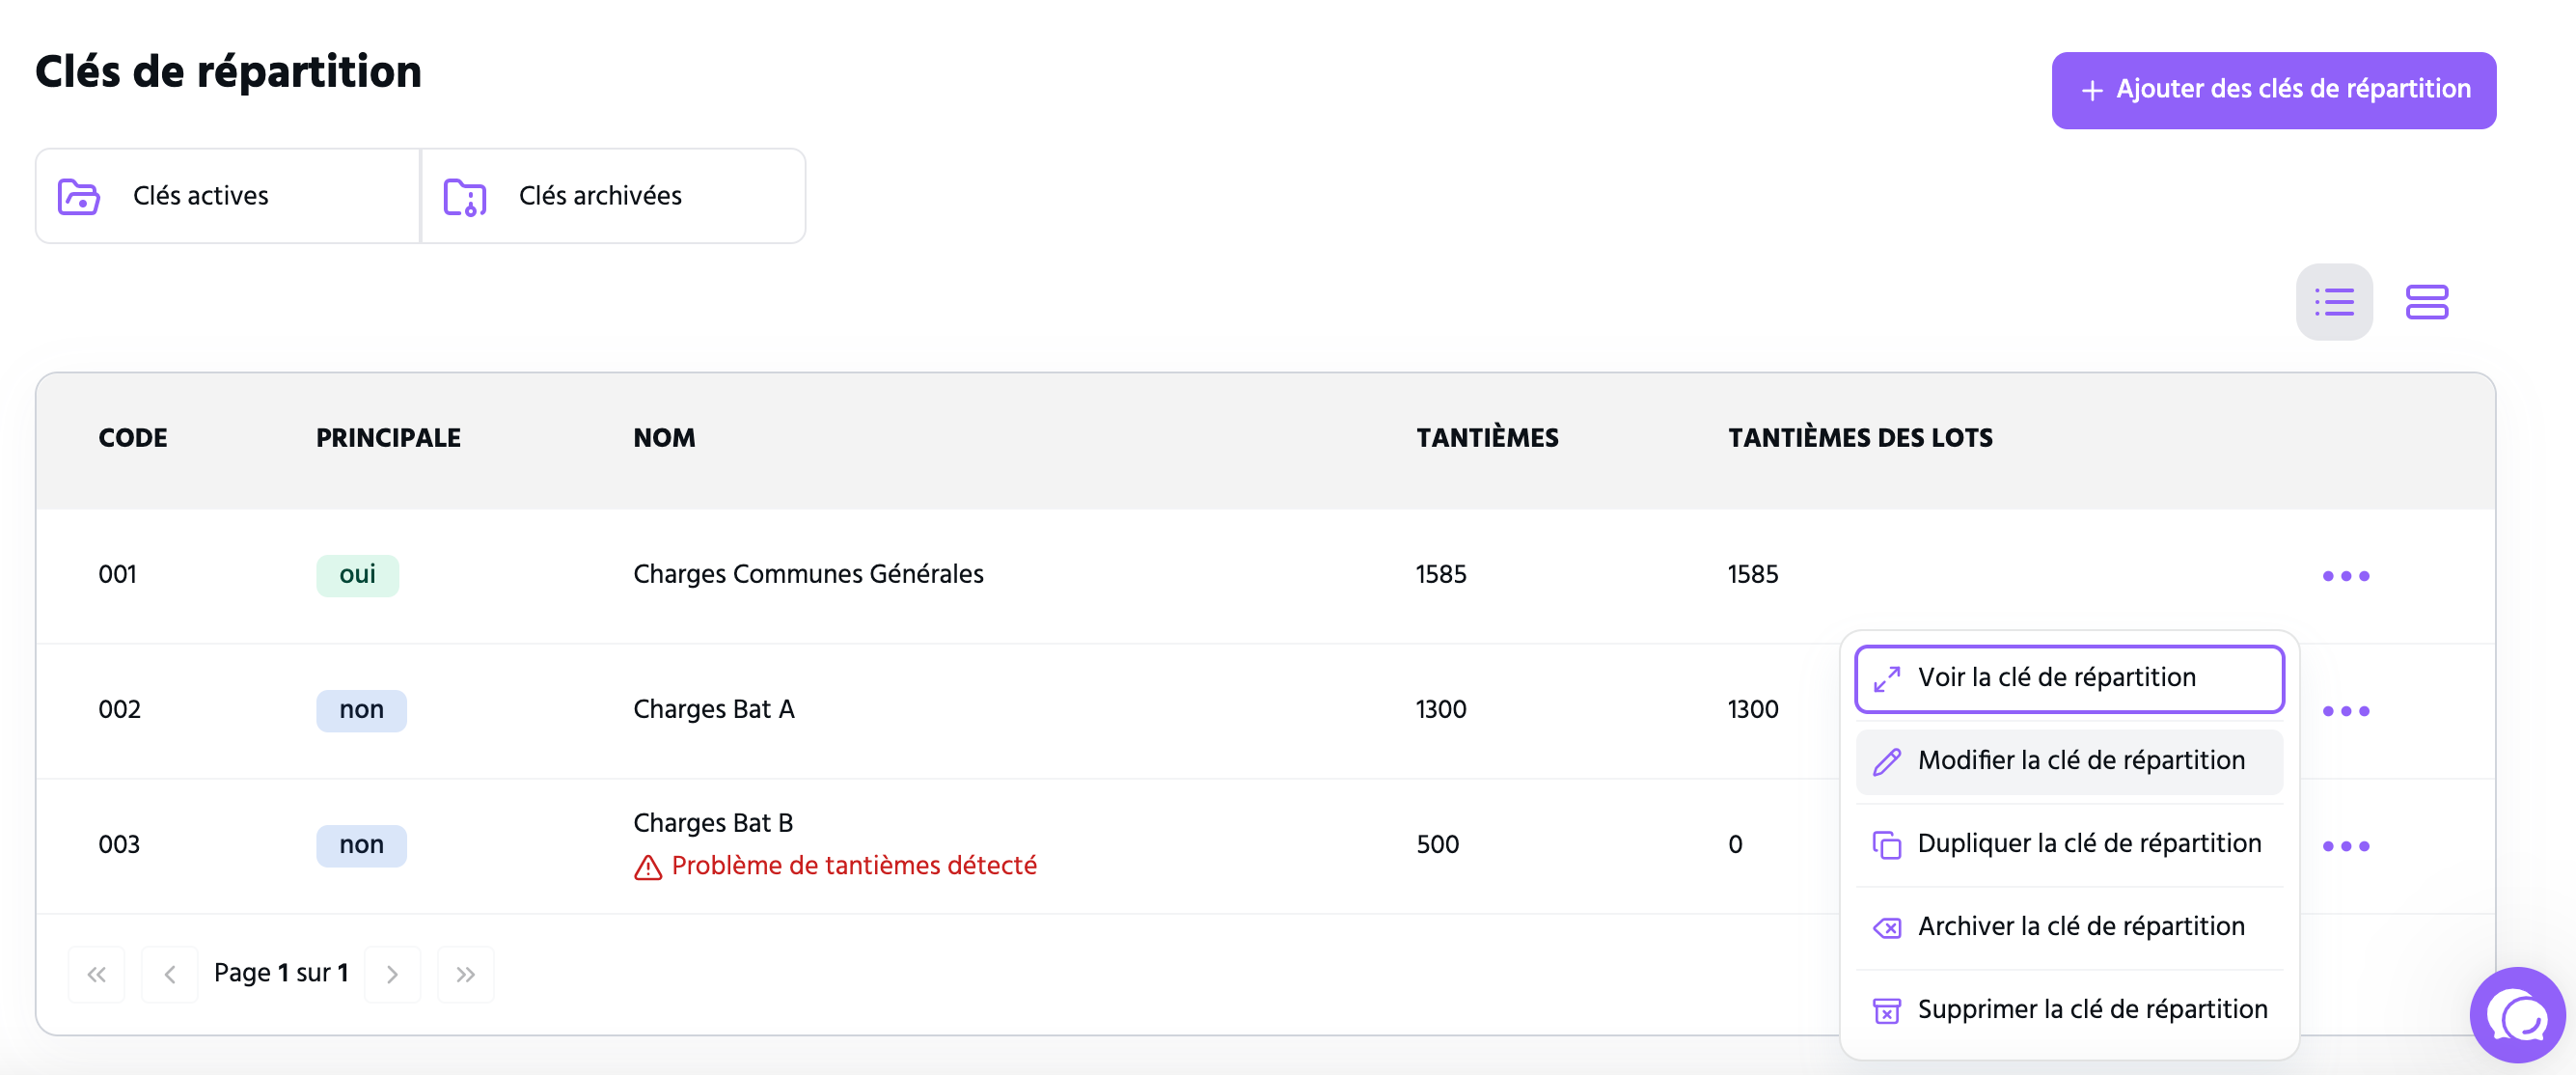This screenshot has width=2576, height=1075.
Task: Switch to the list view icon
Action: (2333, 302)
